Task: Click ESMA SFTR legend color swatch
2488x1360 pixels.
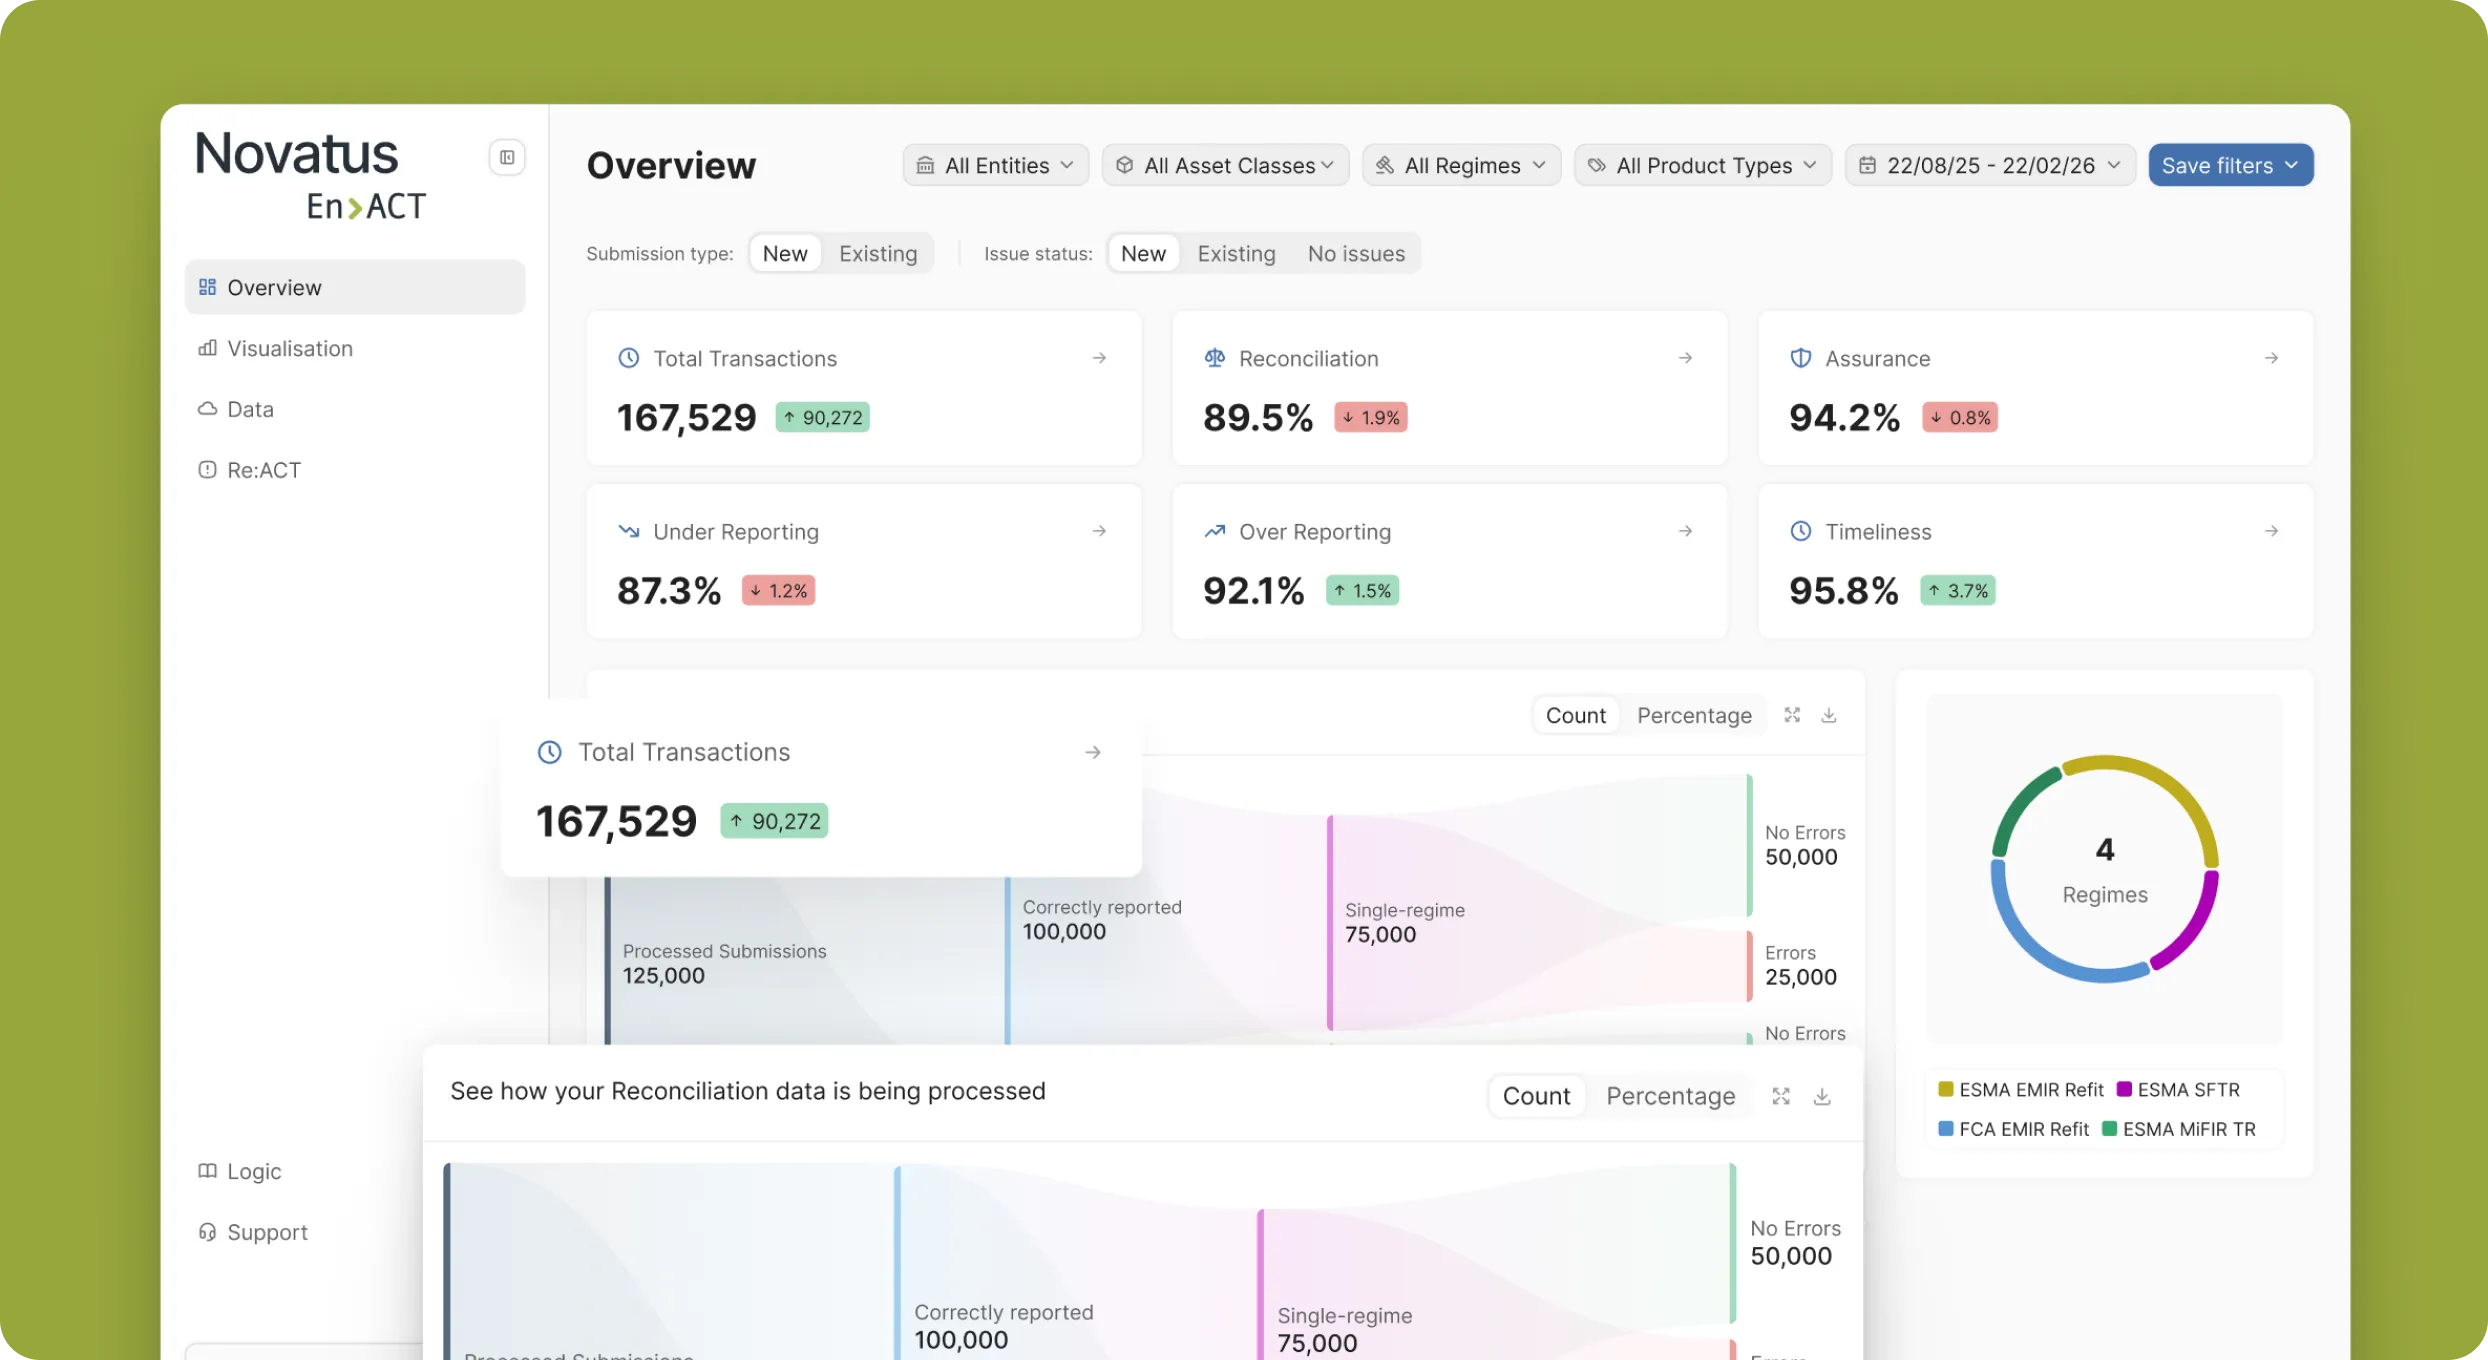Action: pyautogui.click(x=2124, y=1089)
